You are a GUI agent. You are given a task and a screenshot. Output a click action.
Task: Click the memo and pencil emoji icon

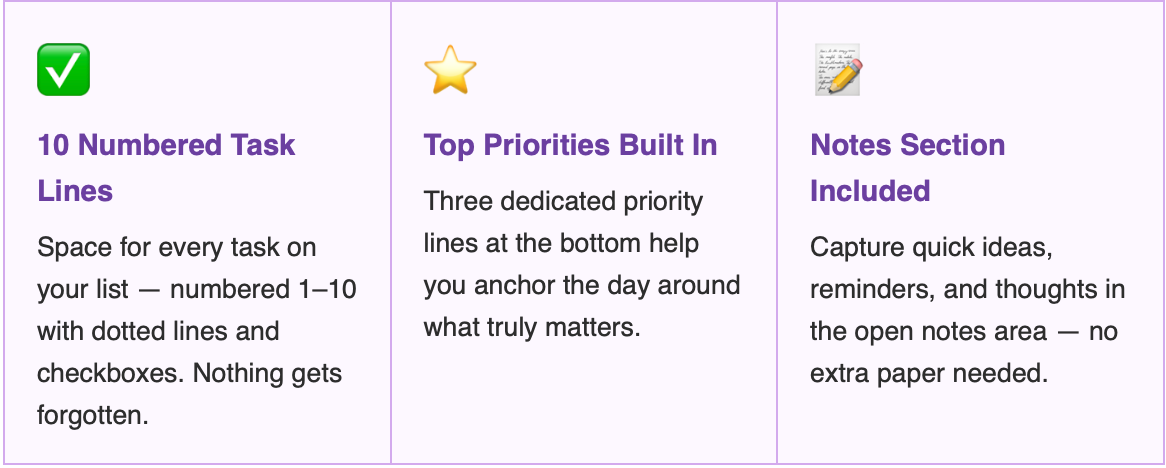838,69
